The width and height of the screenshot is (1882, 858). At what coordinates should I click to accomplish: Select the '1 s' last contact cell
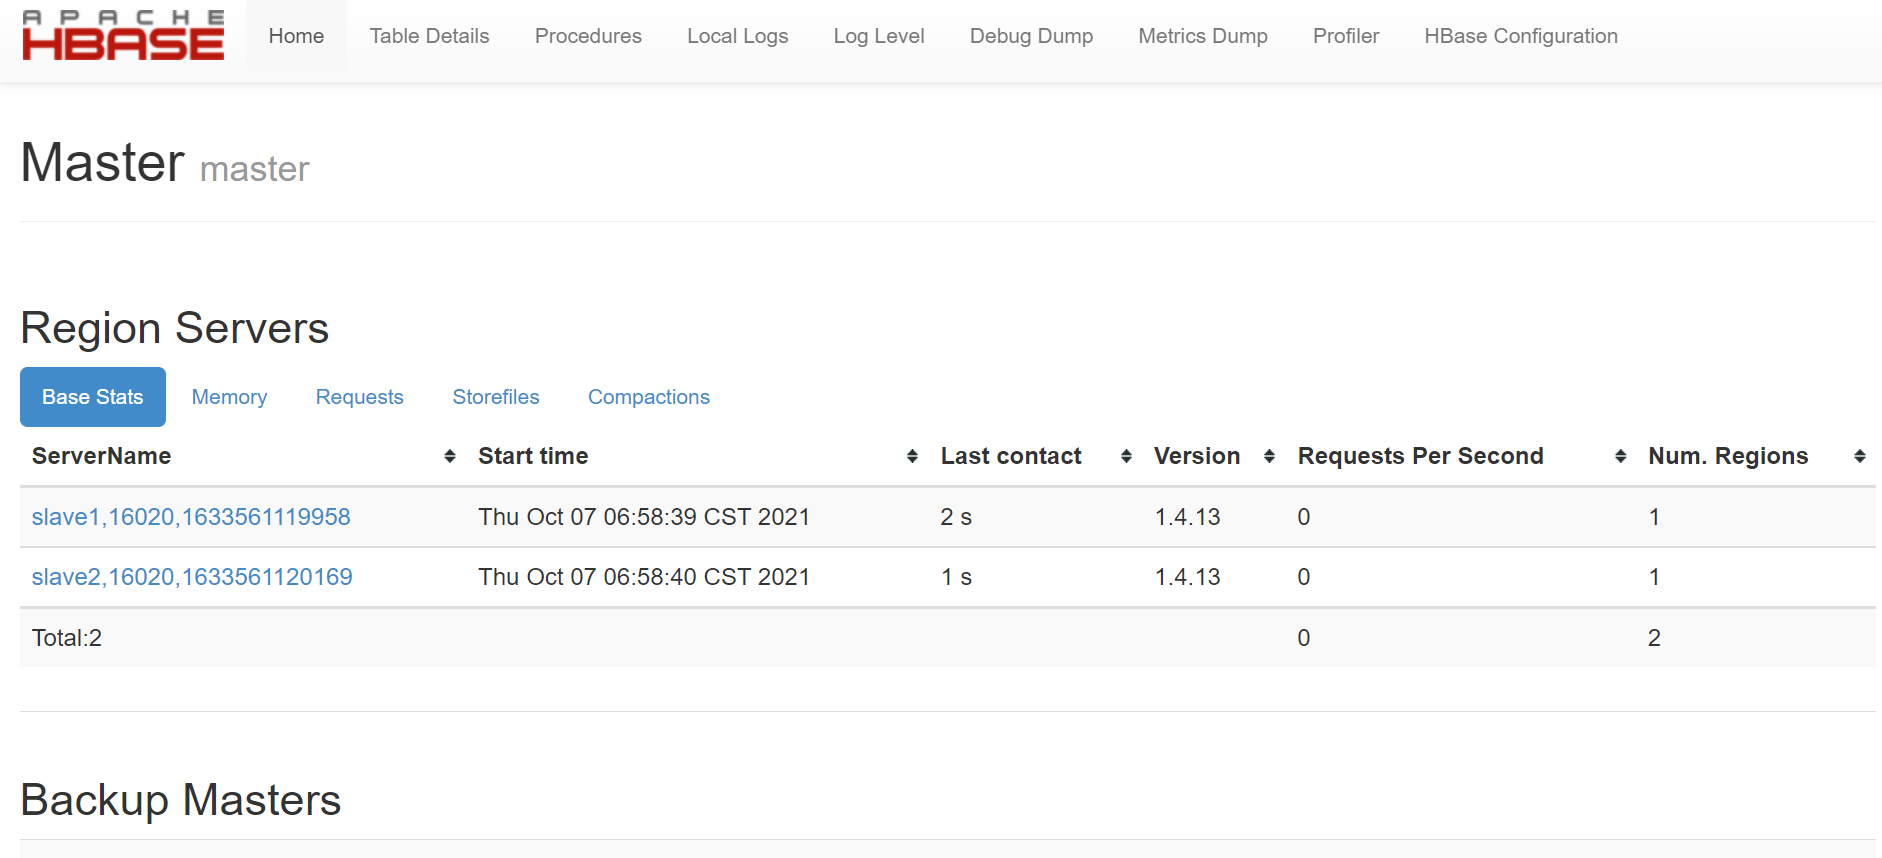point(956,577)
